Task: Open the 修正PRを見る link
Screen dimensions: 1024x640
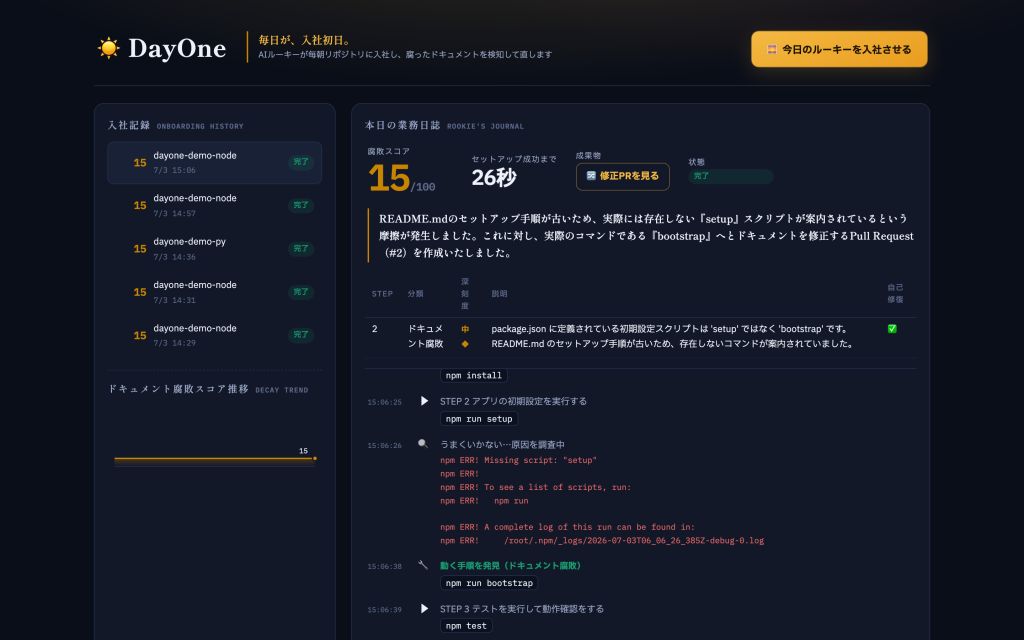Action: tap(622, 176)
